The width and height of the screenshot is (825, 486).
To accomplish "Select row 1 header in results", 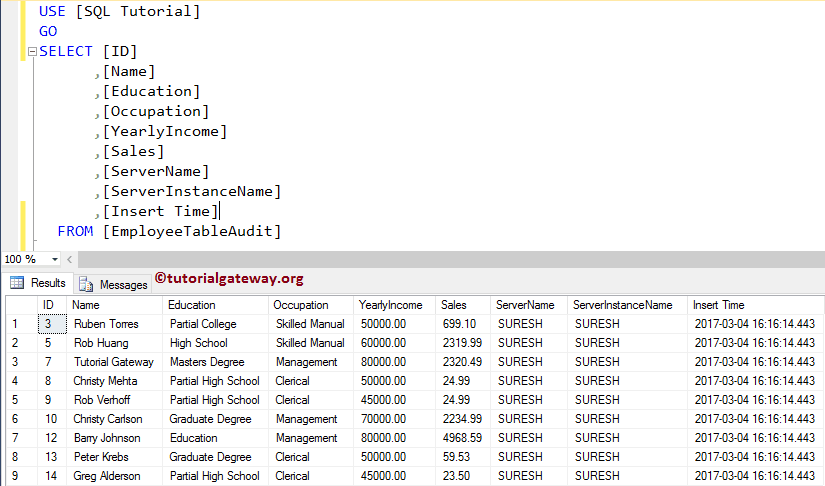I will [22, 324].
